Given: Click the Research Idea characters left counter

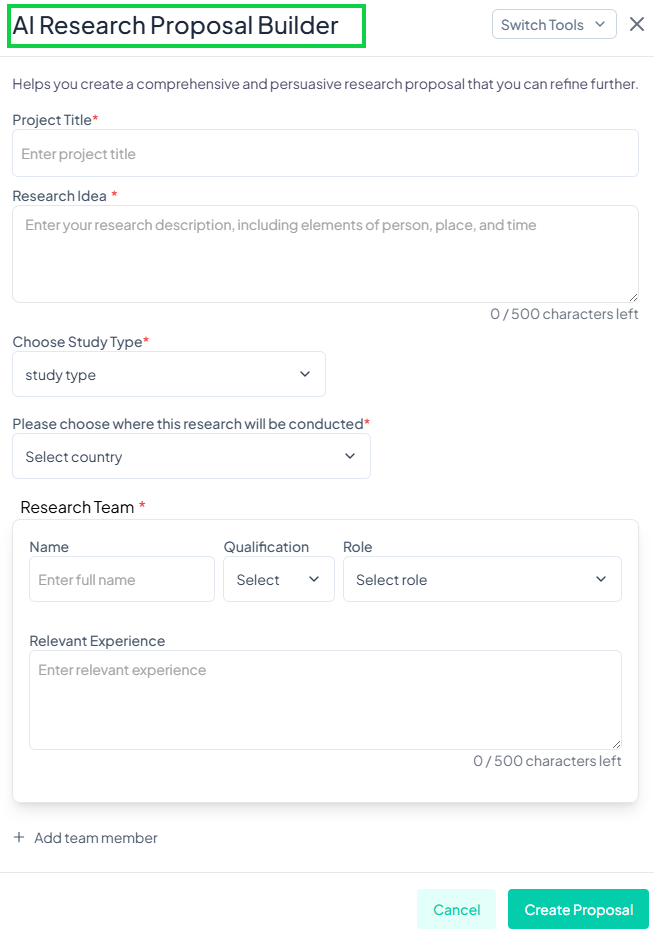Looking at the screenshot, I should [x=564, y=314].
